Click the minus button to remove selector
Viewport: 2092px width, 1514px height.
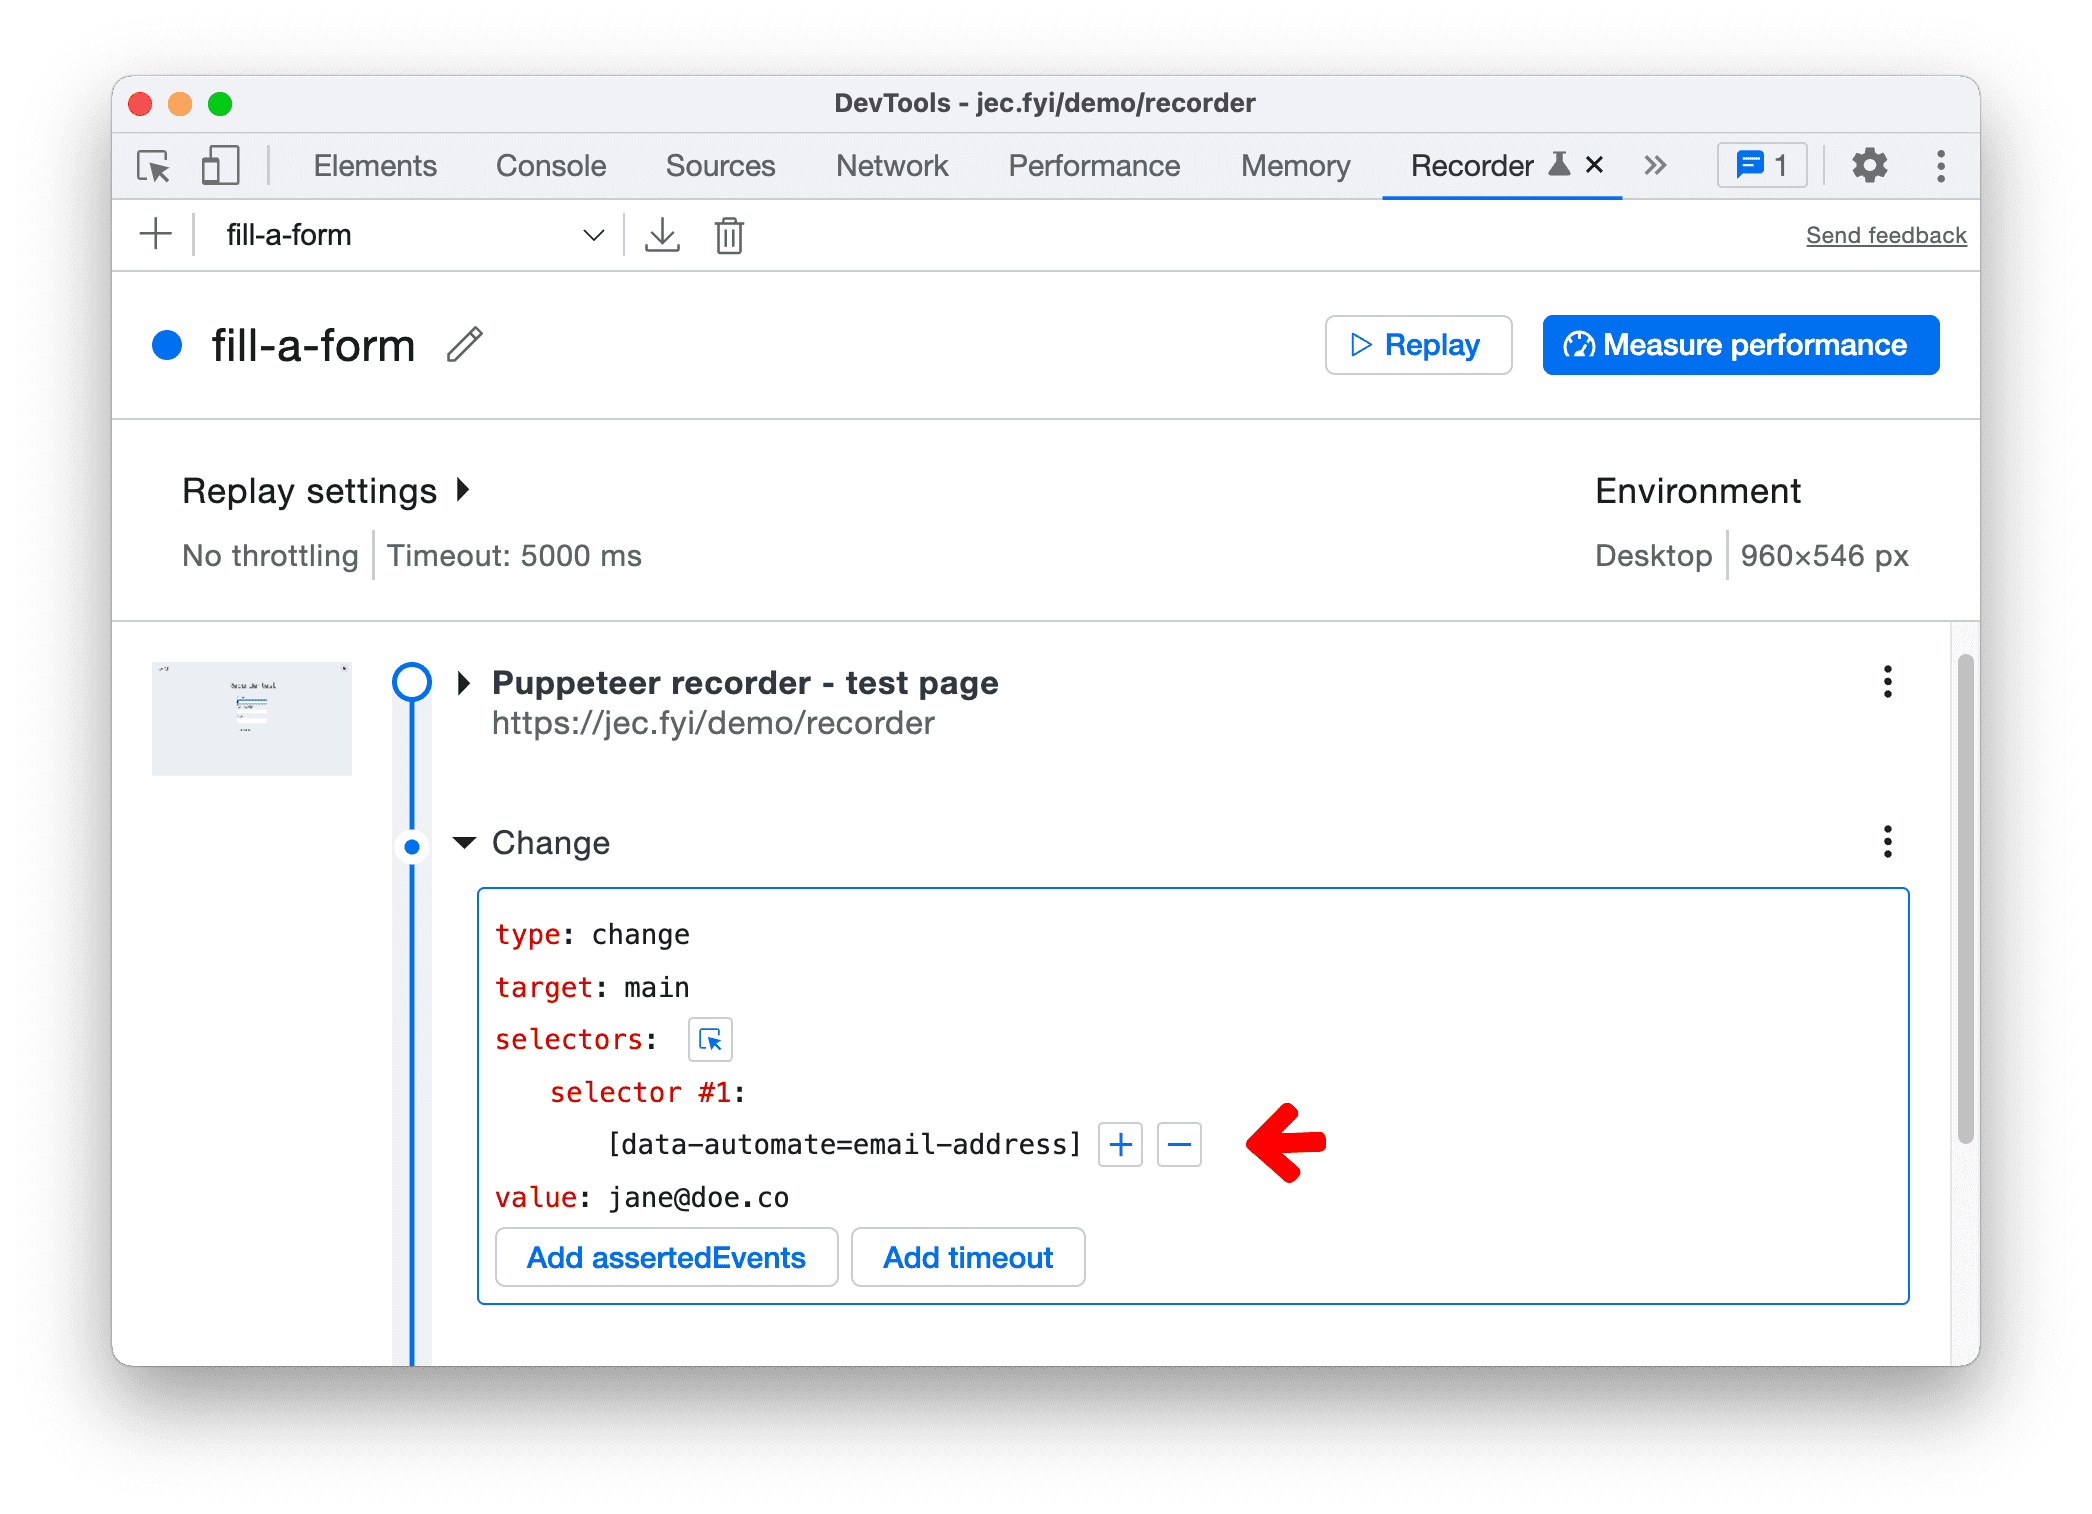point(1182,1145)
